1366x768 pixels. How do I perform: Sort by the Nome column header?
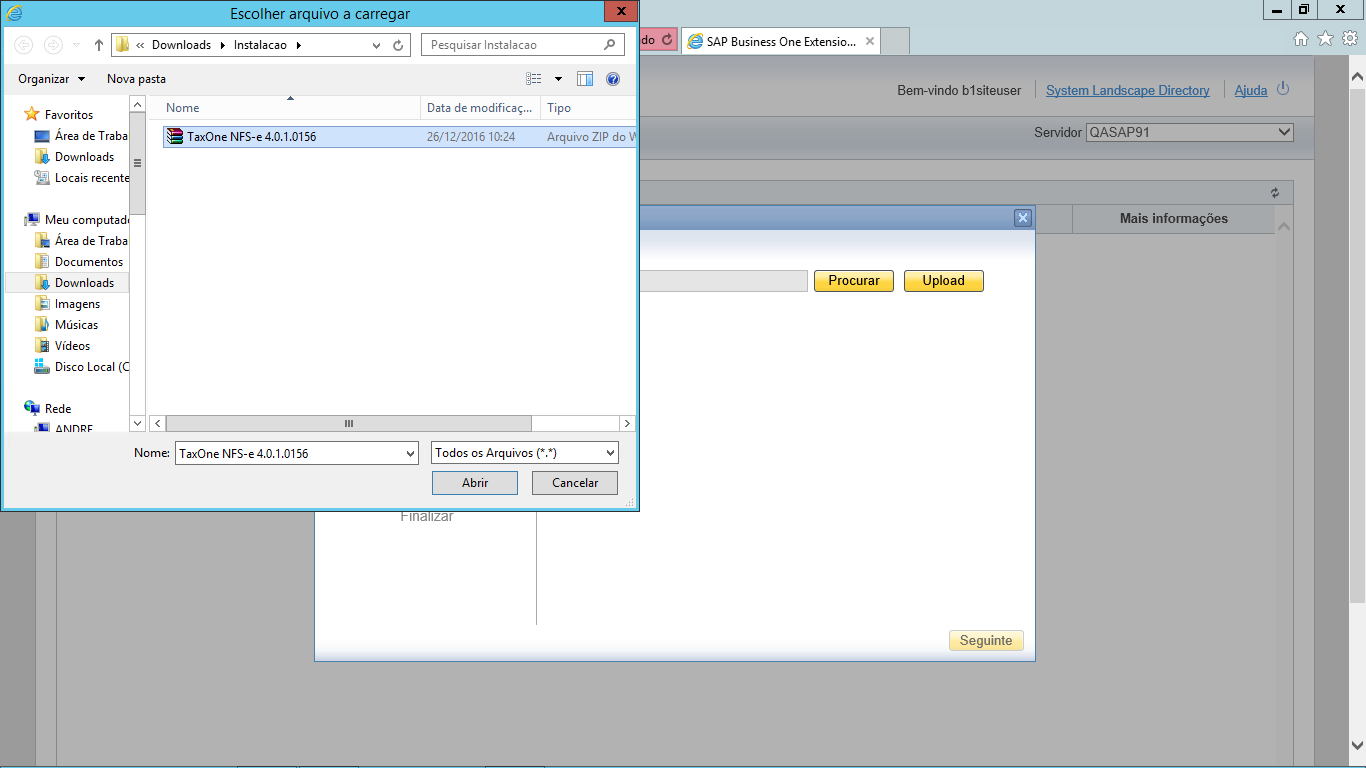[x=290, y=107]
